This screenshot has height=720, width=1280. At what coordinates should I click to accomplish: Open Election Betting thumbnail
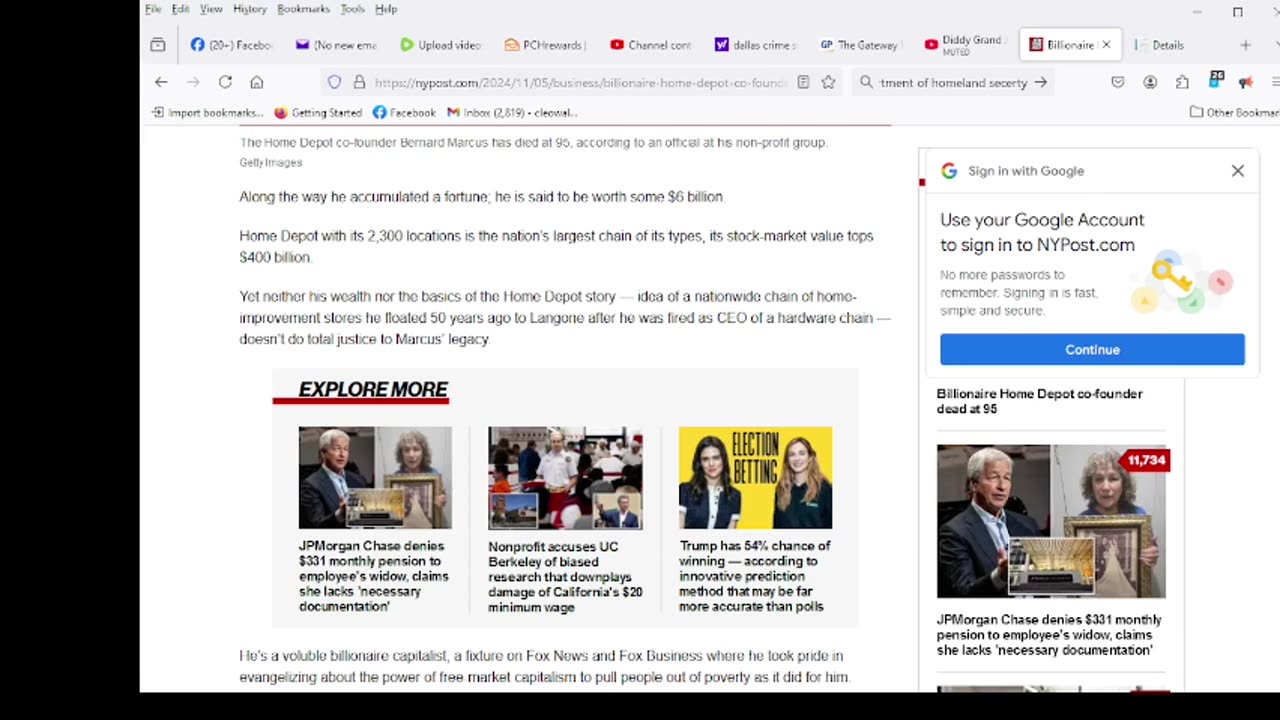pos(755,478)
